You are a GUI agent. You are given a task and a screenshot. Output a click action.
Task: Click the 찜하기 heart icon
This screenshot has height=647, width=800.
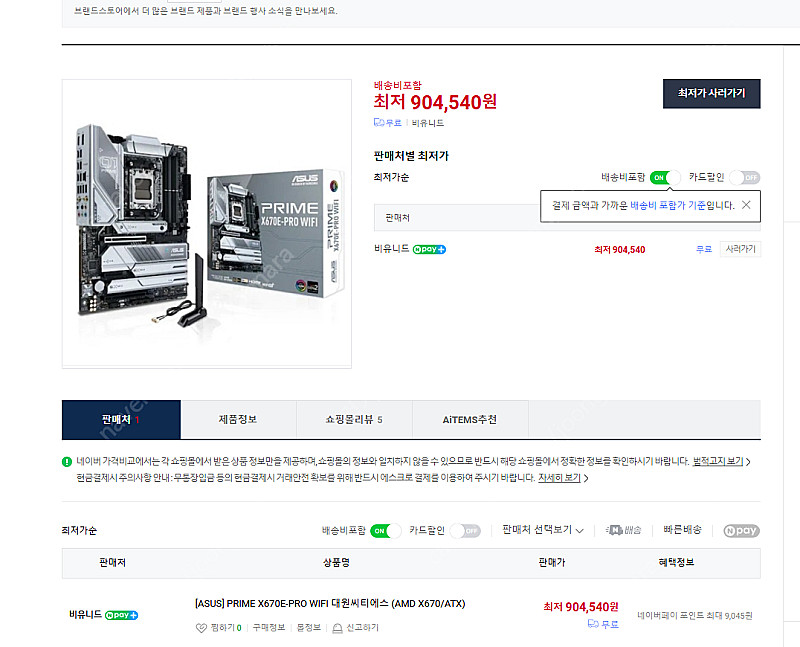coord(201,628)
